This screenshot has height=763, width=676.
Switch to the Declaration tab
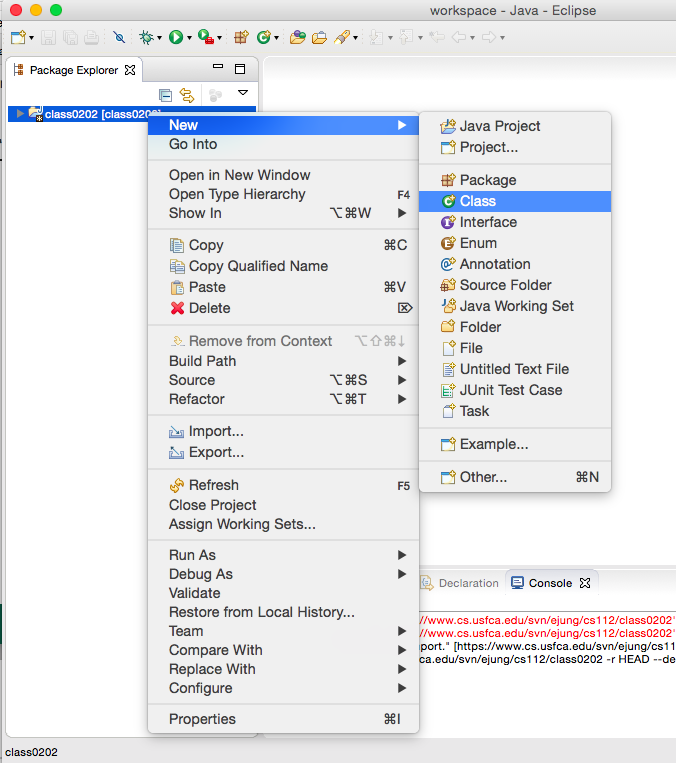click(x=460, y=583)
